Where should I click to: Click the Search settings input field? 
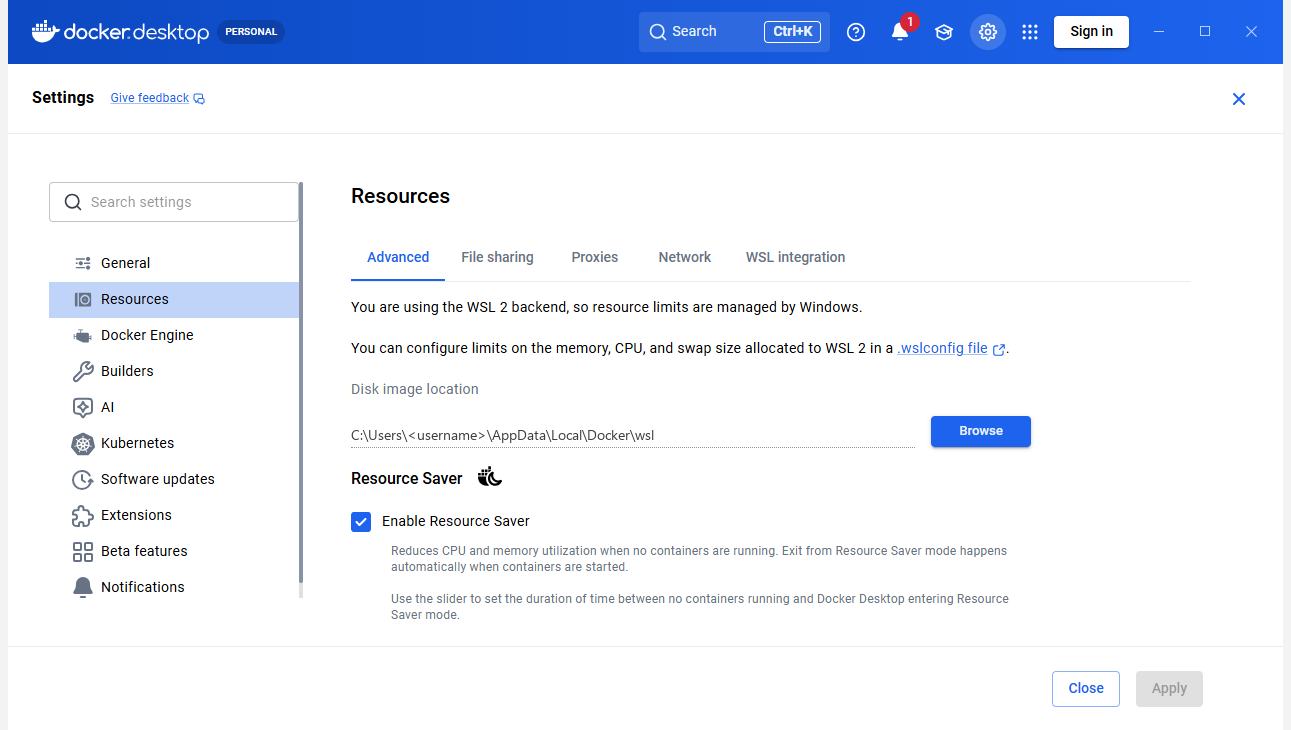click(174, 202)
